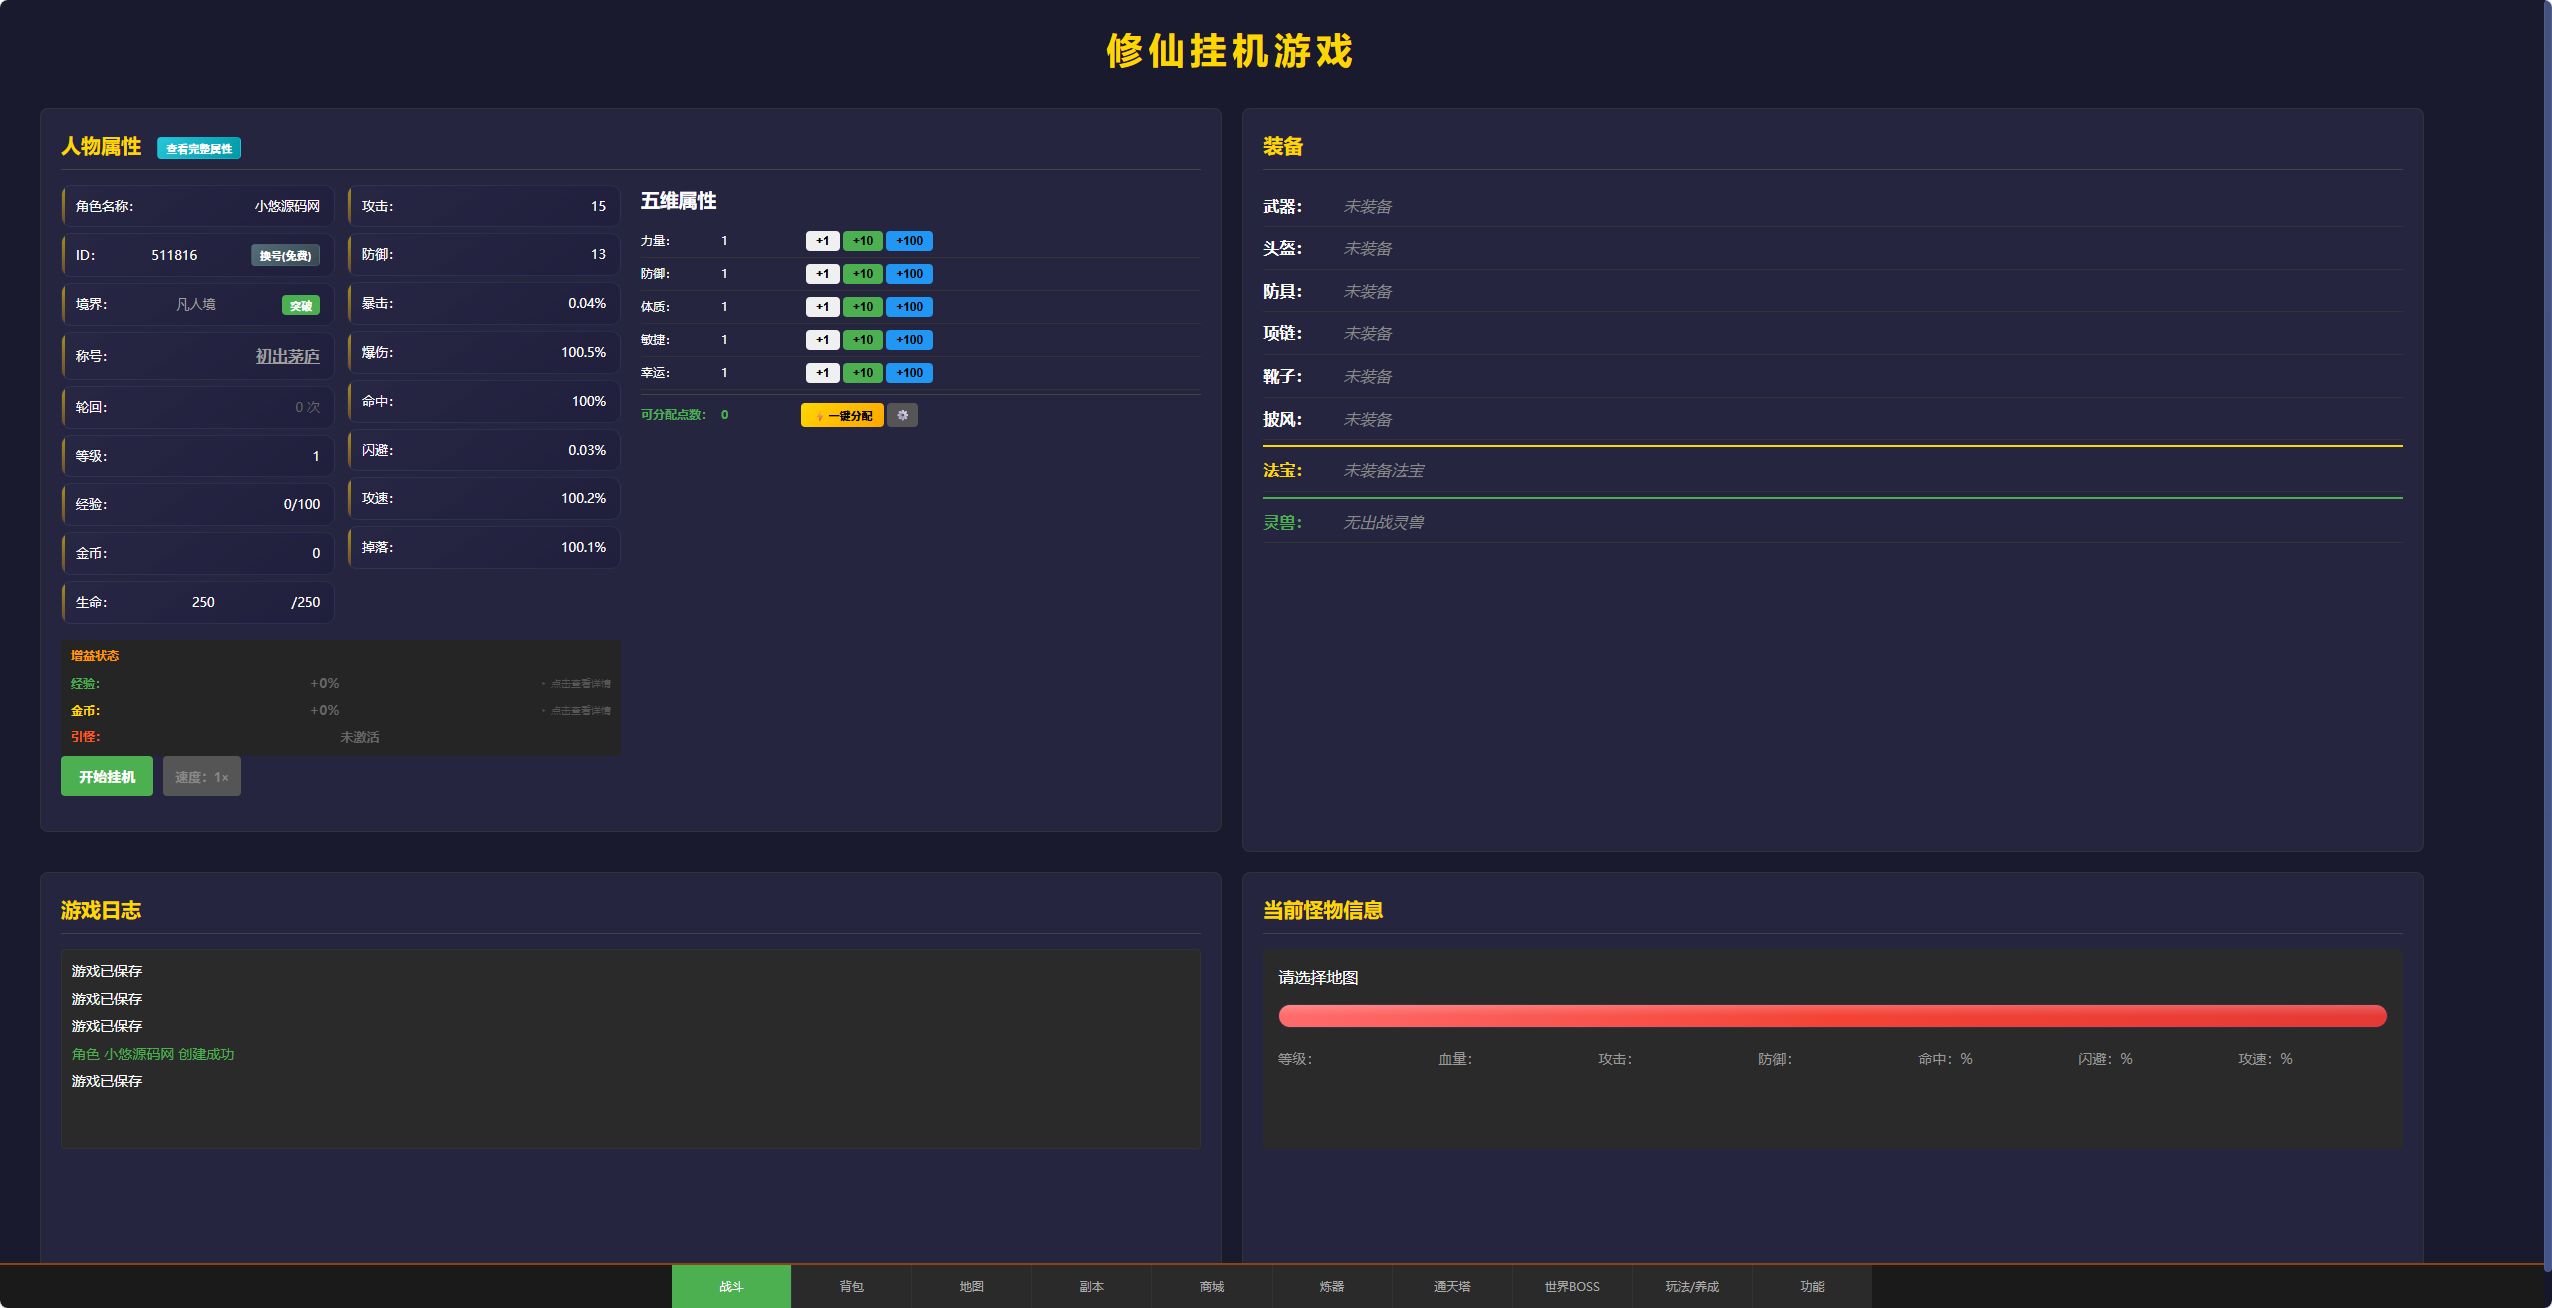2552x1308 pixels.
Task: Click the 武器 weapon equipment slot
Action: [1832, 206]
